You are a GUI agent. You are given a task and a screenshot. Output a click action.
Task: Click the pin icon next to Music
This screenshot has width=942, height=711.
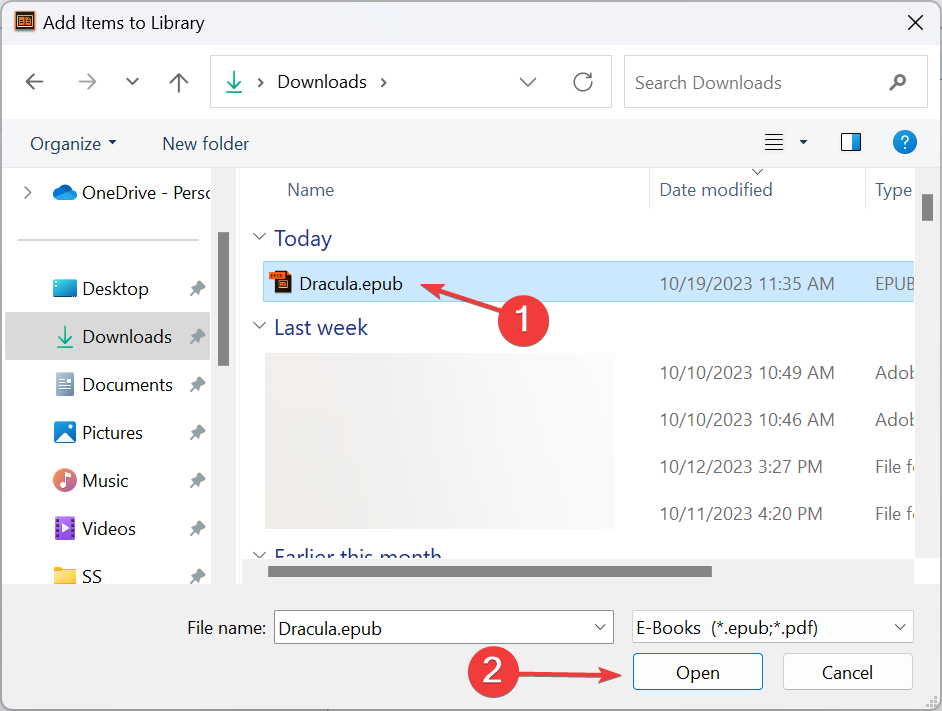[197, 481]
